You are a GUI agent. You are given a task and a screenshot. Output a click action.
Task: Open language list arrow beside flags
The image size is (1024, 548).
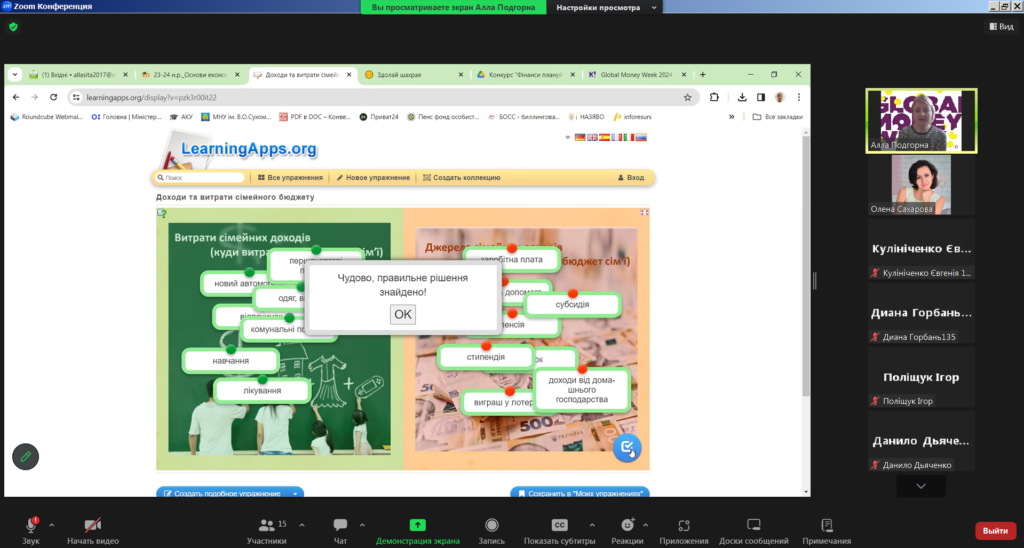click(568, 138)
